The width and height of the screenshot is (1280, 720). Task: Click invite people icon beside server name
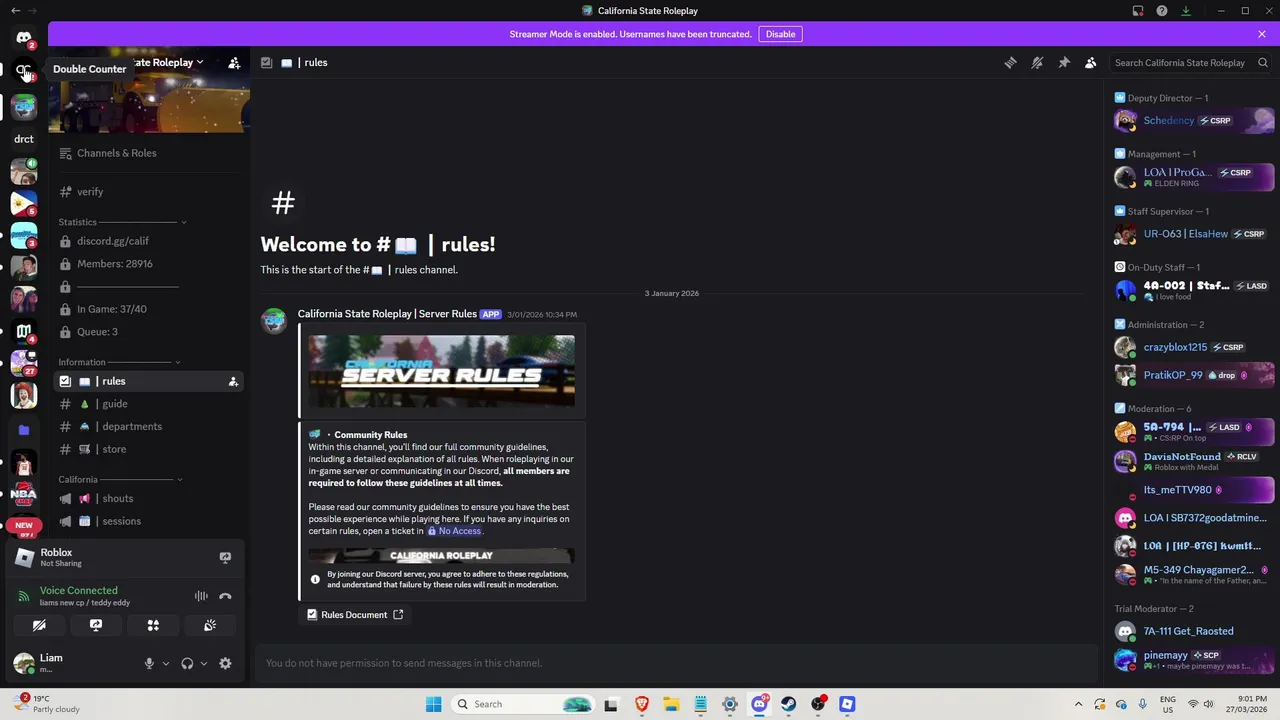pyautogui.click(x=234, y=62)
